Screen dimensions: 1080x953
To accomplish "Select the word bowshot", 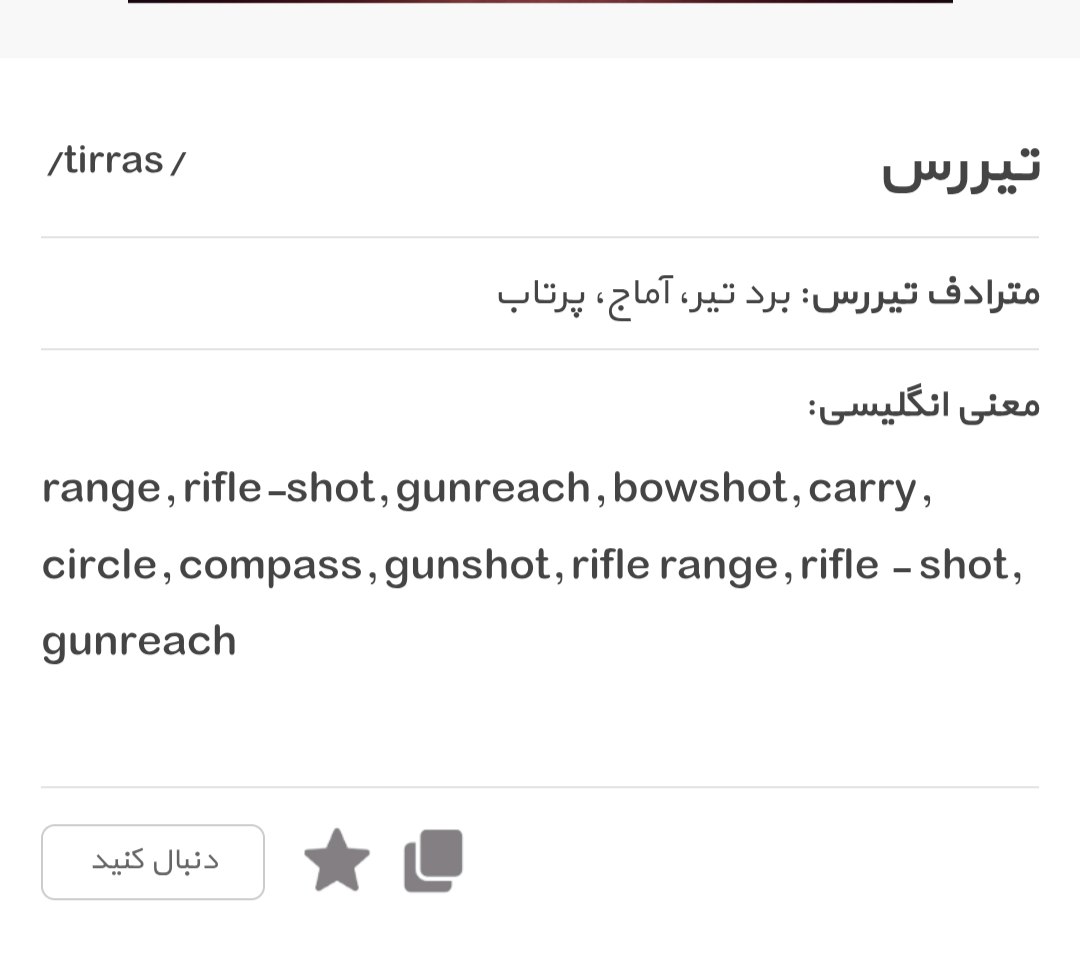I will 700,489.
